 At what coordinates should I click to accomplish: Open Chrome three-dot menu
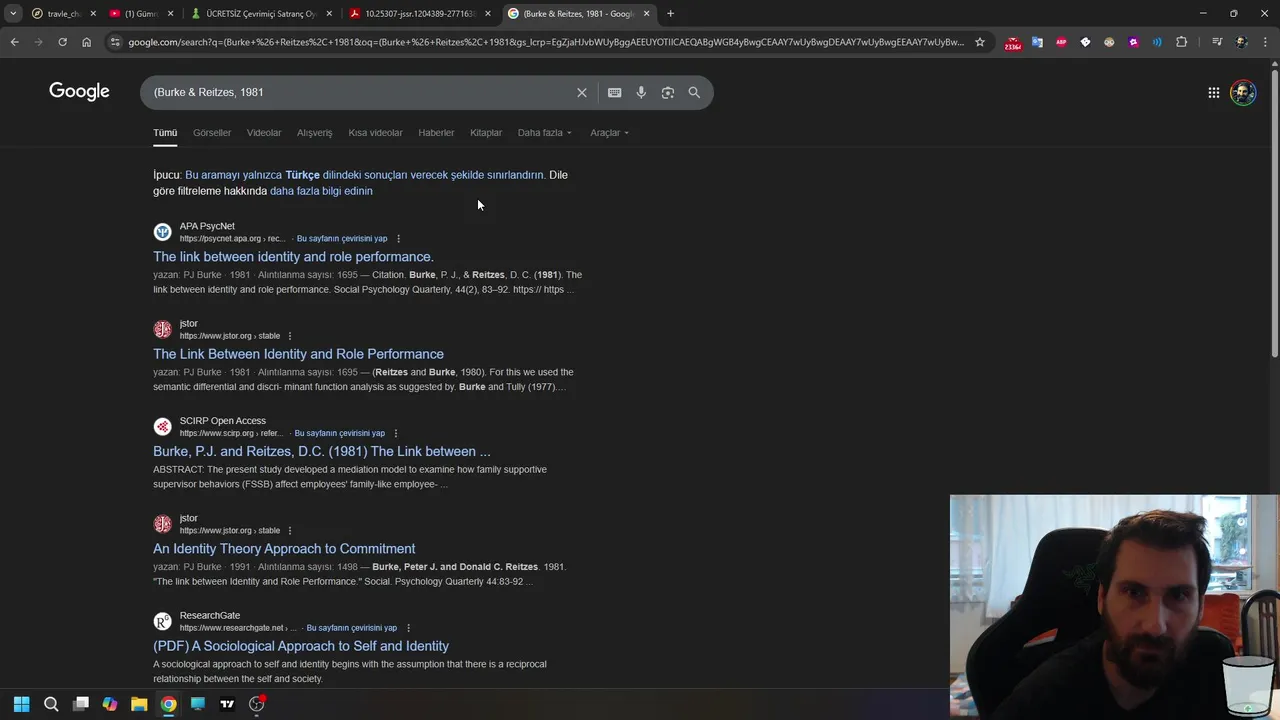[1265, 42]
